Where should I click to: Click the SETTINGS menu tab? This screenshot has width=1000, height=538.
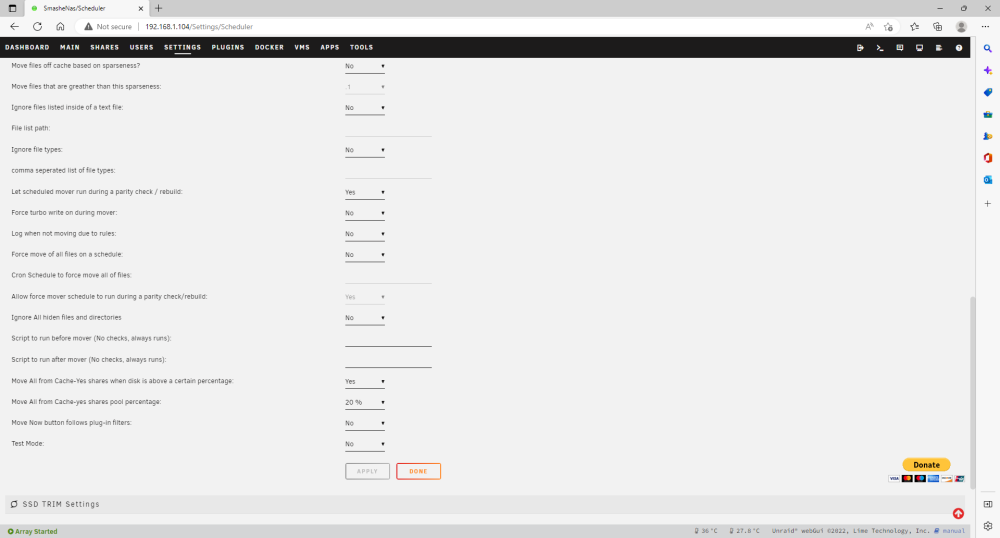(182, 47)
